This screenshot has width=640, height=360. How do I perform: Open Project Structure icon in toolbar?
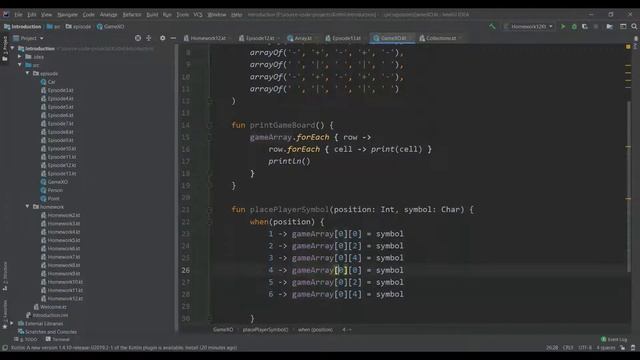point(609,27)
